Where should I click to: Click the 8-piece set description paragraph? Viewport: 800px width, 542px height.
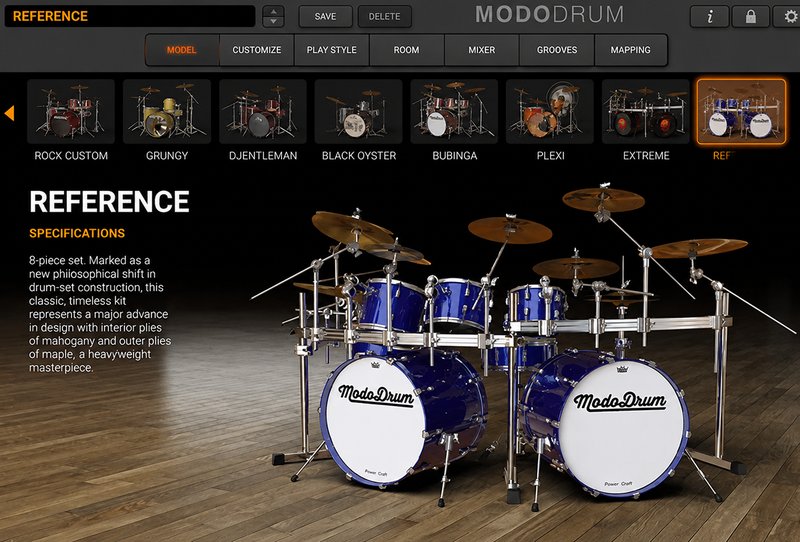pyautogui.click(x=100, y=314)
